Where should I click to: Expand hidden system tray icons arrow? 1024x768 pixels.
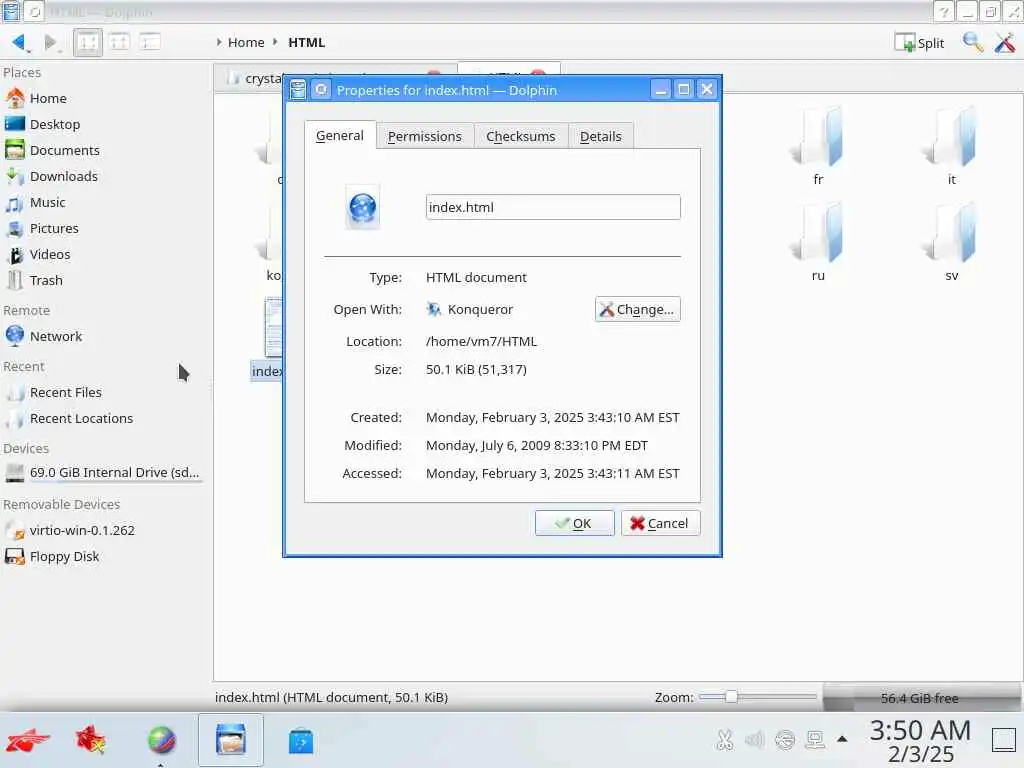point(842,739)
